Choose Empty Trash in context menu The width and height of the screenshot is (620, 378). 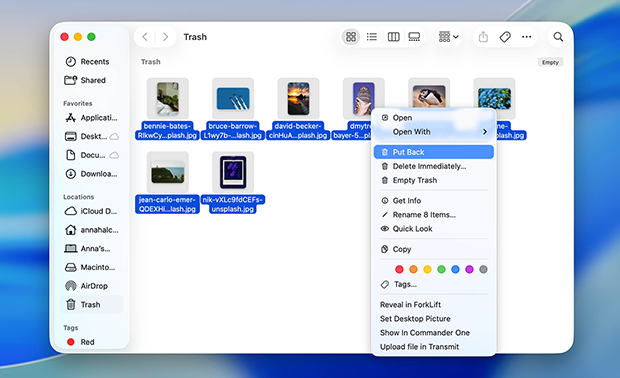(434, 180)
